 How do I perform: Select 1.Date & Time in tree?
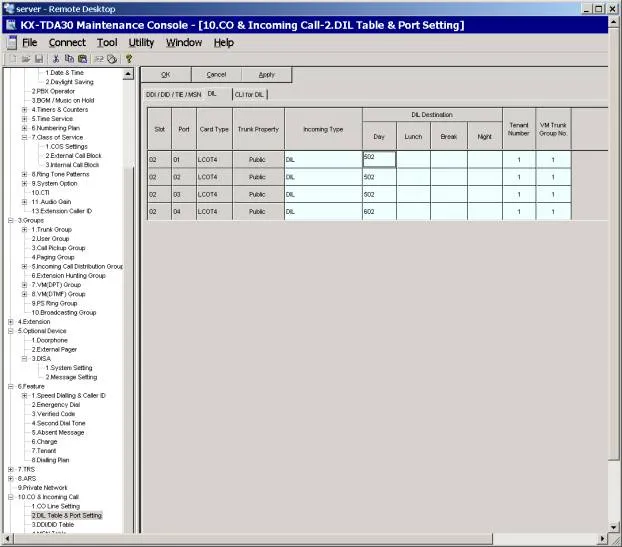(64, 73)
